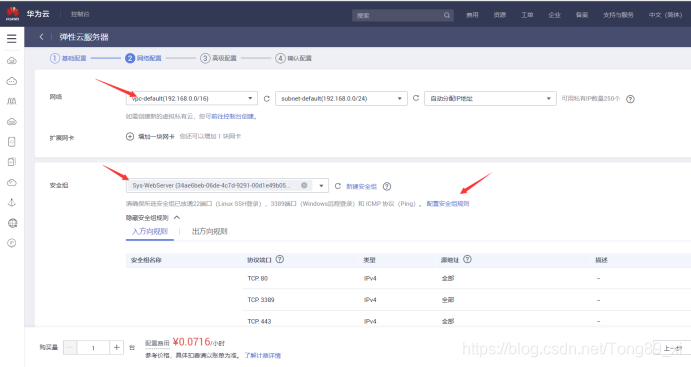Viewport: 691px width, 367px height.
Task: Open 备案 in the top bar
Action: point(582,15)
